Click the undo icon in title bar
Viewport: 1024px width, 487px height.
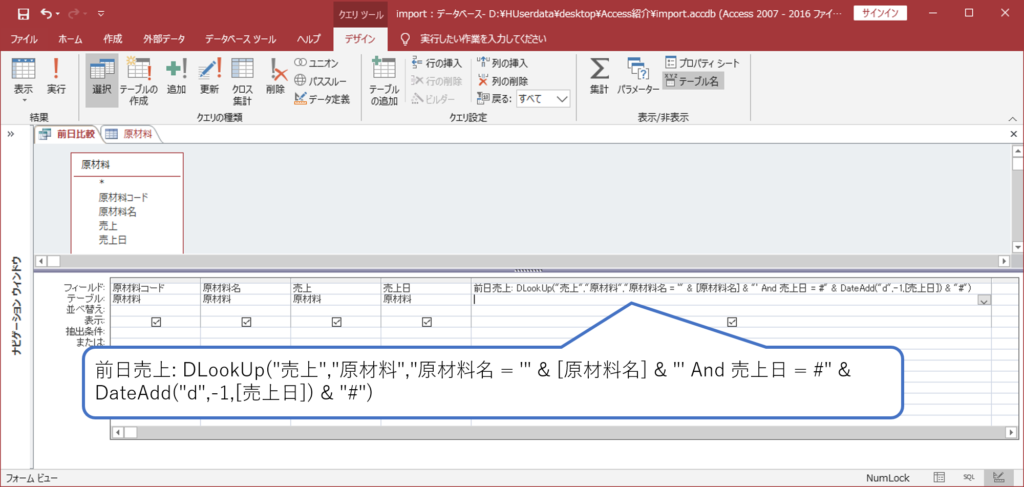tap(46, 13)
